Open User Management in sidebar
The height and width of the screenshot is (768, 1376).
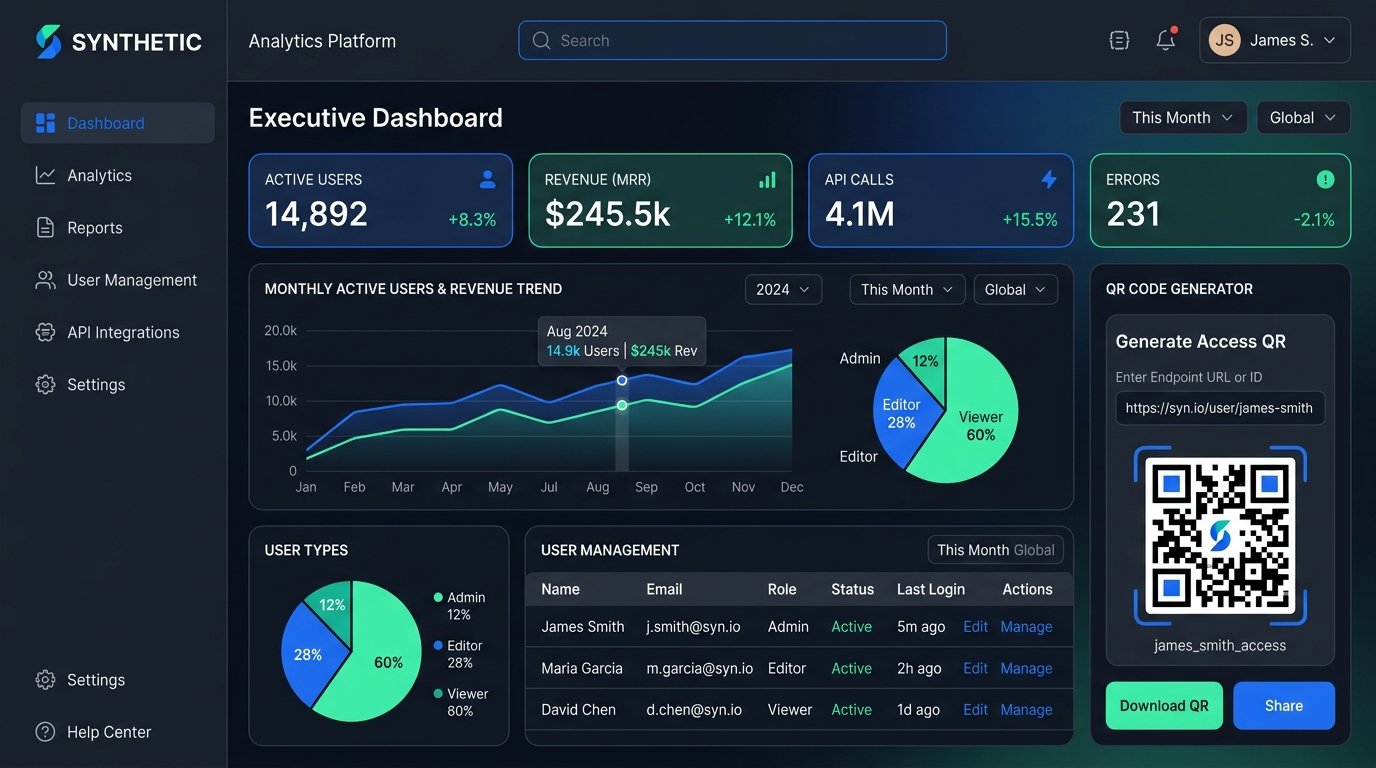117,280
